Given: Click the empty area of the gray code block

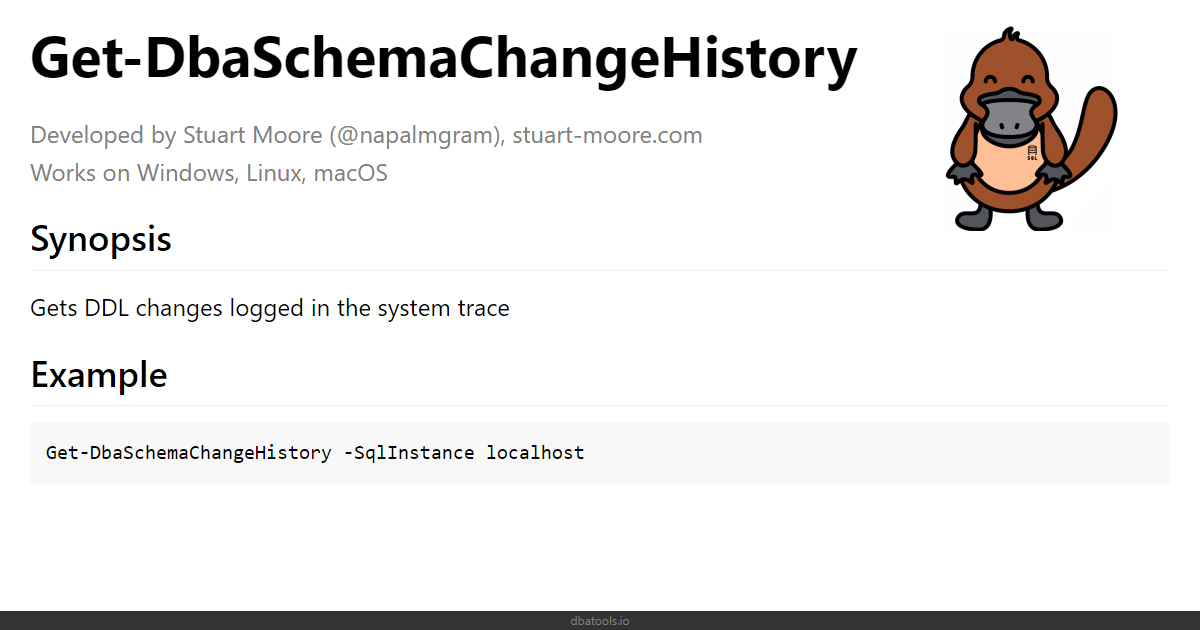Looking at the screenshot, I should tap(880, 453).
